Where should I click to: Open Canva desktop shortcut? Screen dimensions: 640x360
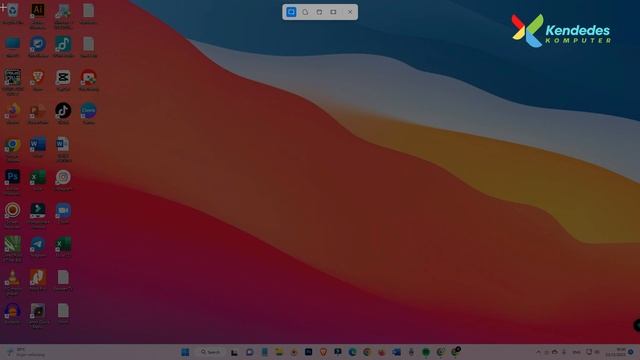pos(89,113)
